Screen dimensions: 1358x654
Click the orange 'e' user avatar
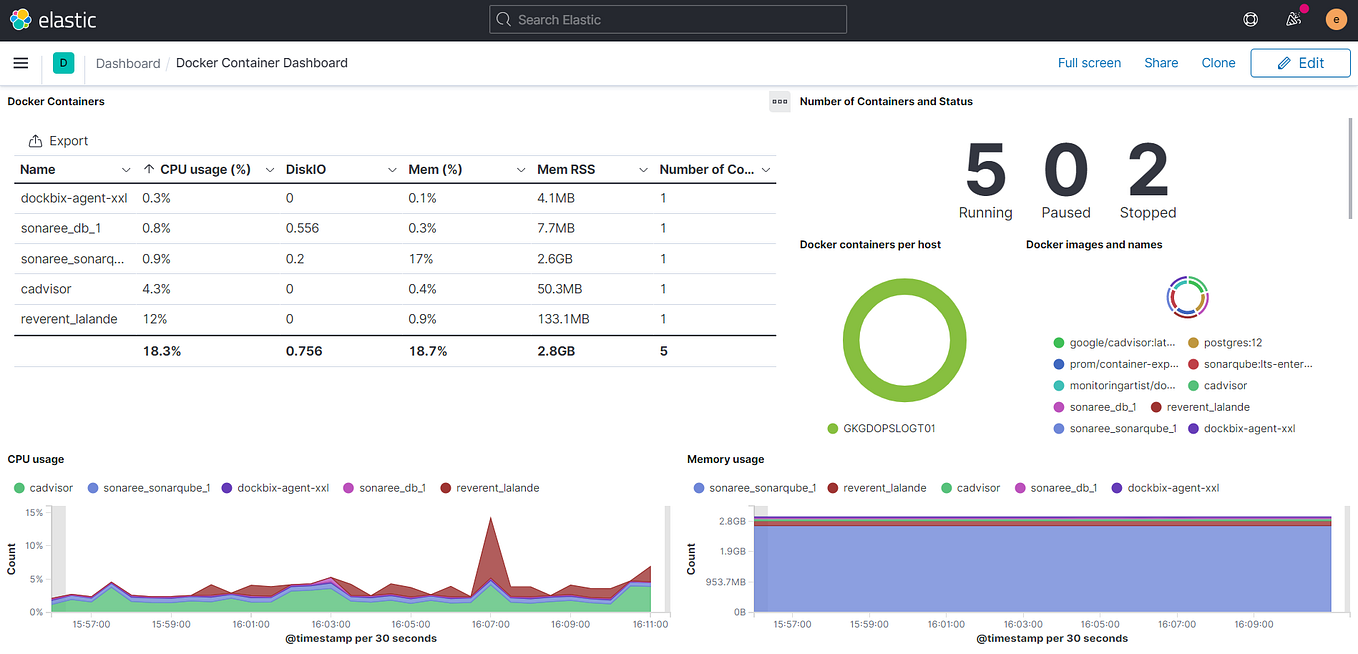click(1336, 19)
